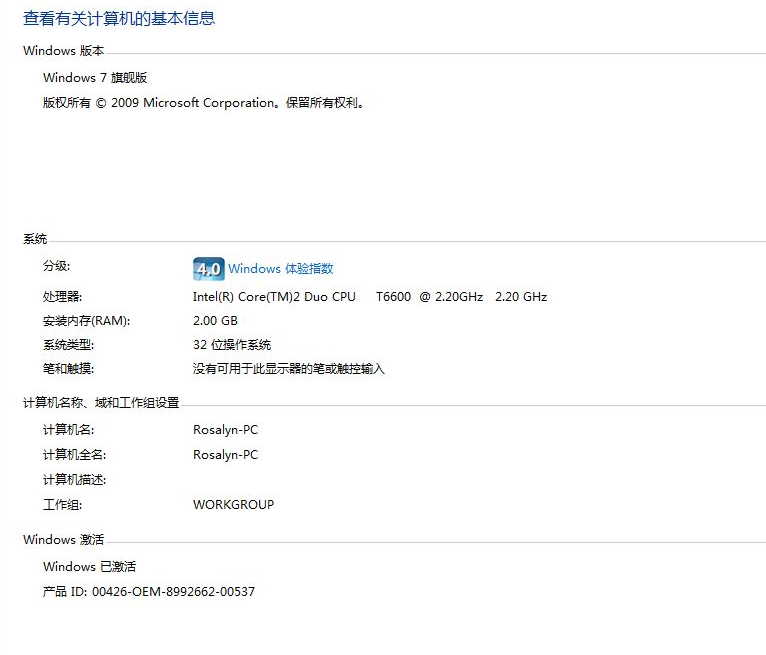This screenshot has width=766, height=655.
Task: Click the WORKGROUP workgroup value
Action: [233, 505]
